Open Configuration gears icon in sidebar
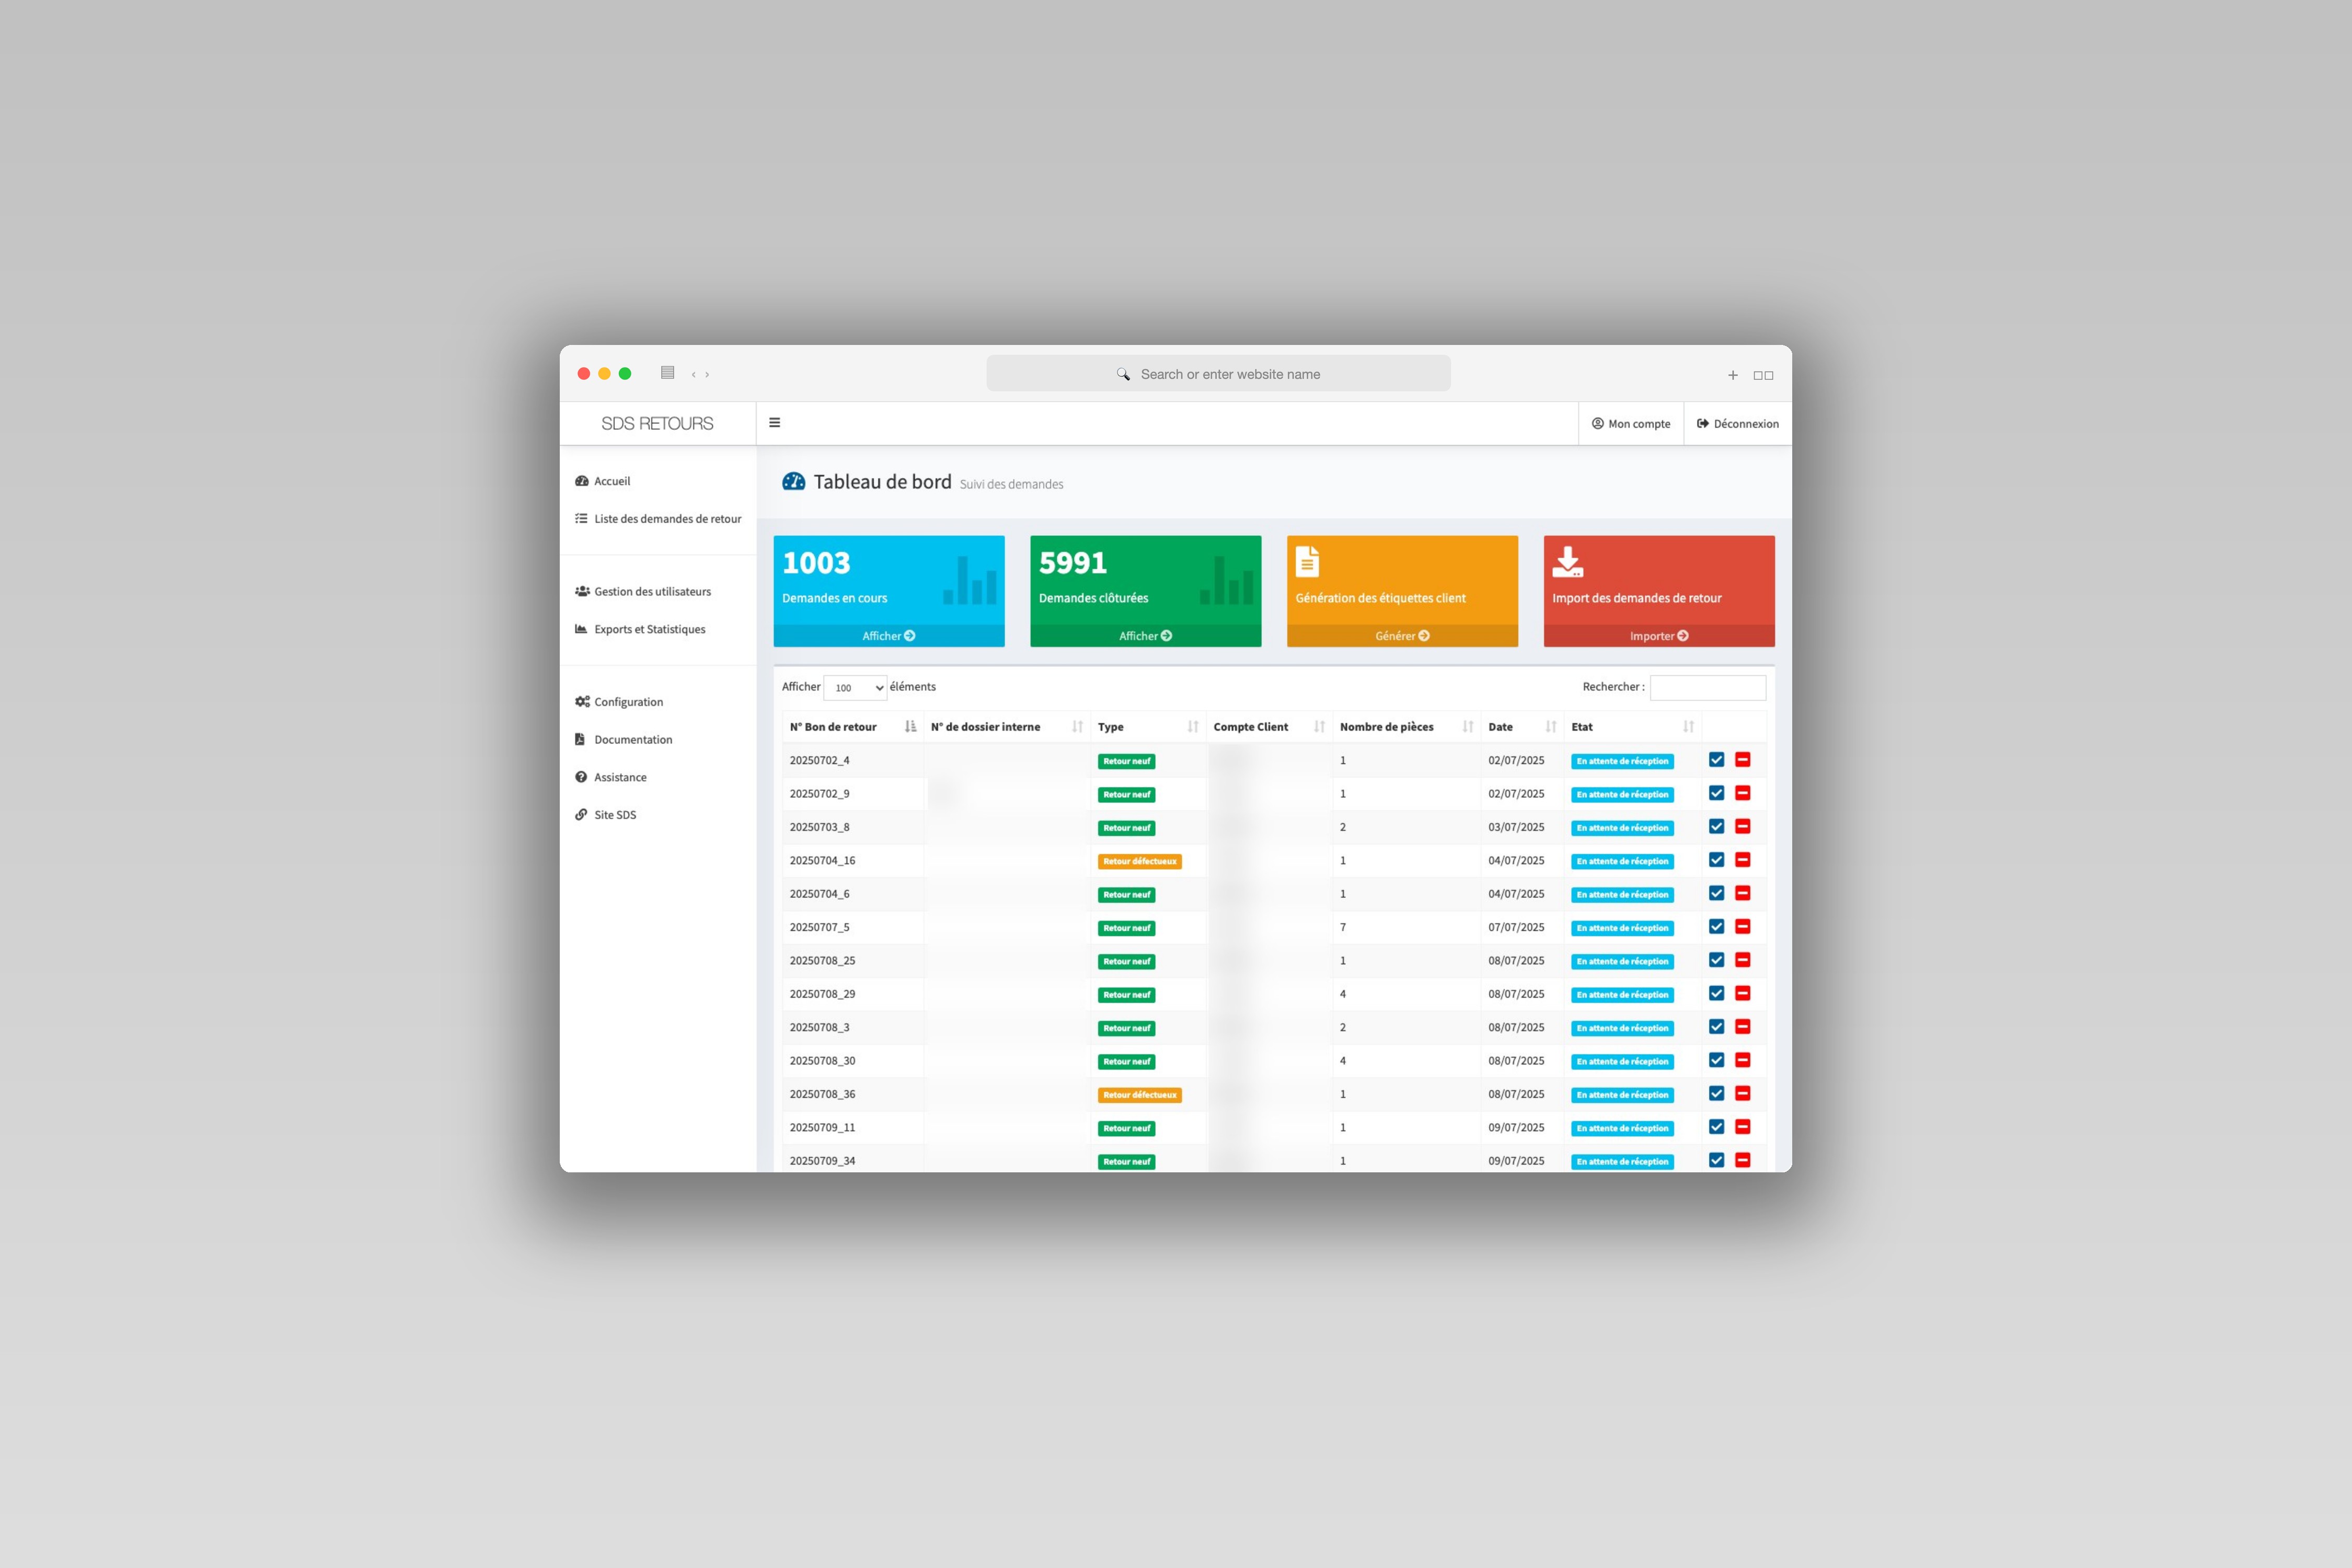 pos(582,702)
